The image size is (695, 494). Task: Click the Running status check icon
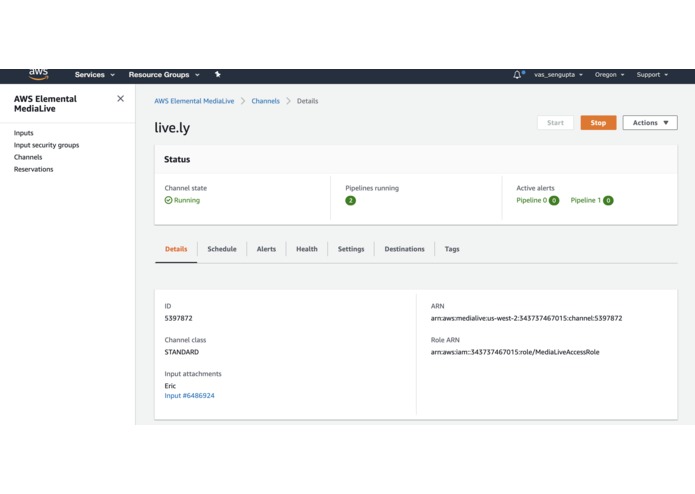[x=168, y=200]
